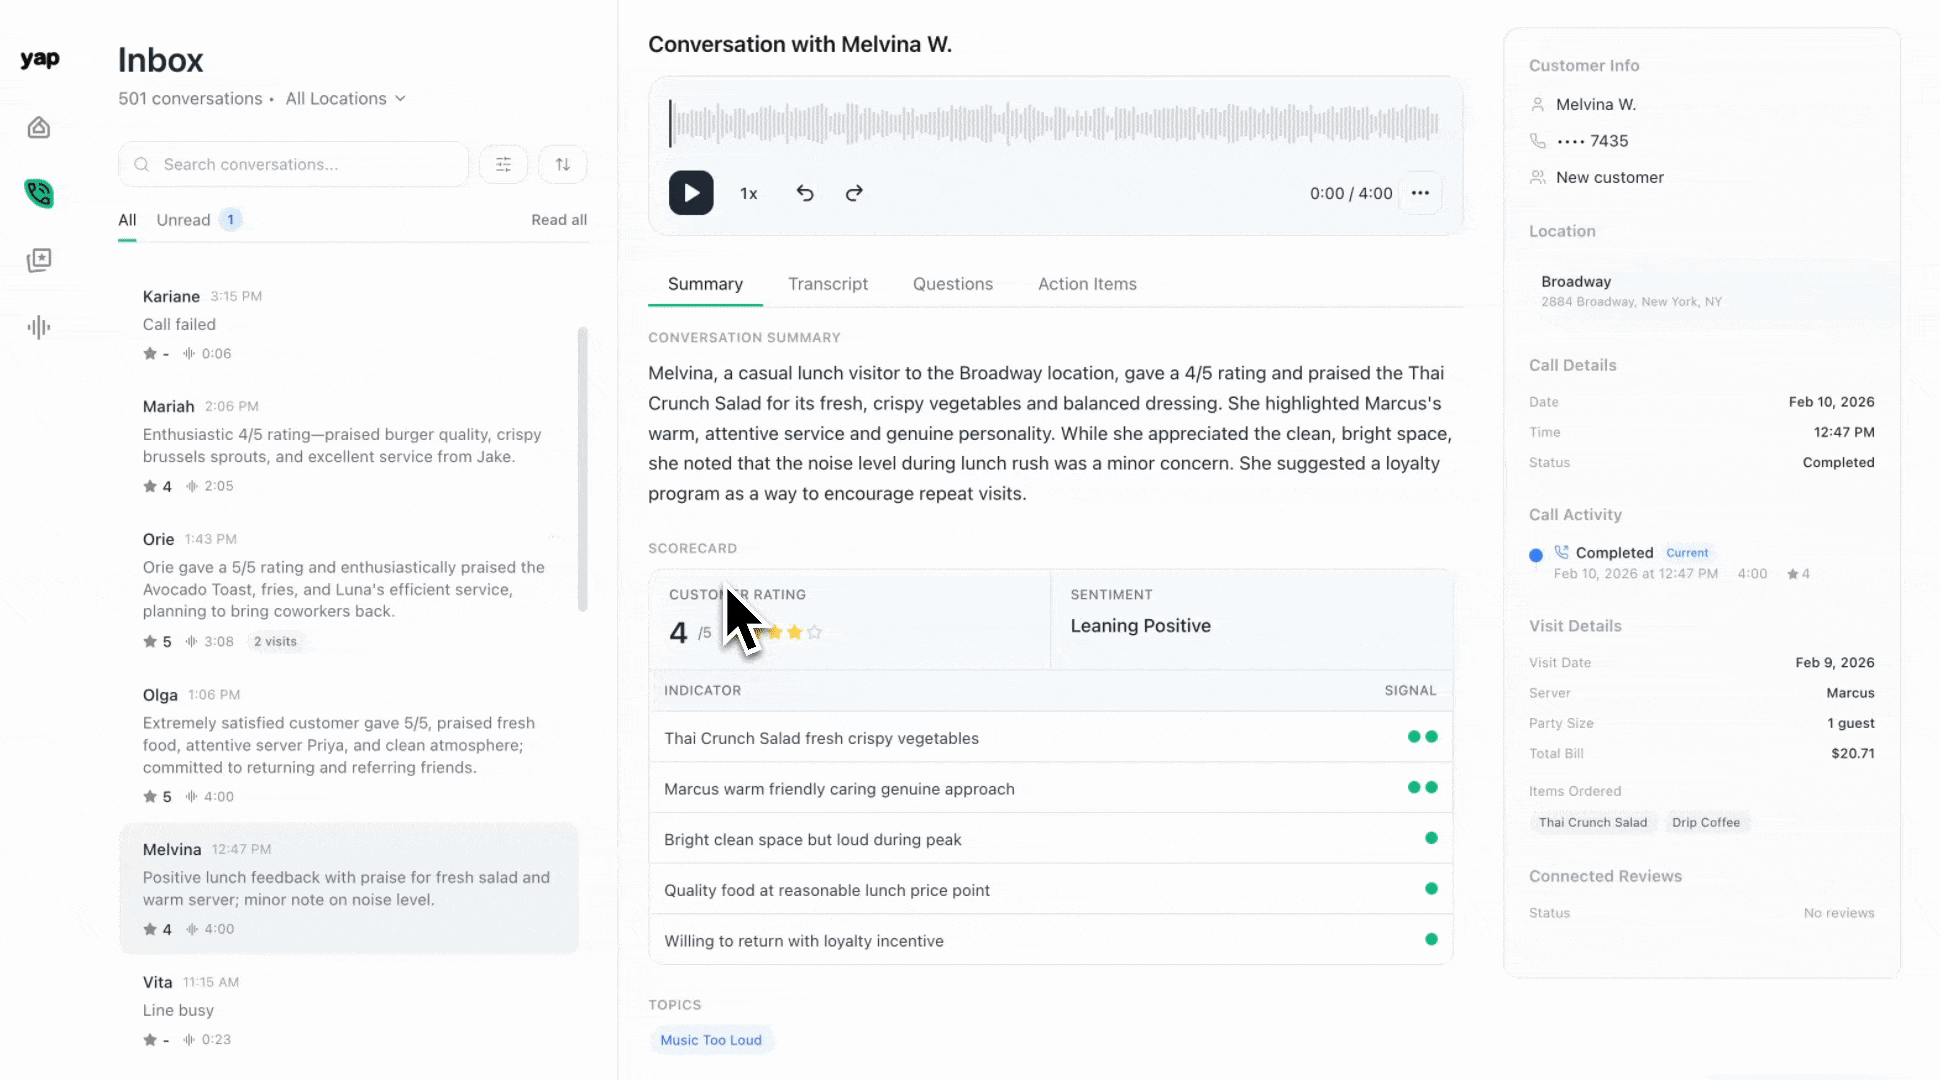Open the more options ellipsis on the player
Viewport: 1940px width, 1080px height.
coord(1420,193)
